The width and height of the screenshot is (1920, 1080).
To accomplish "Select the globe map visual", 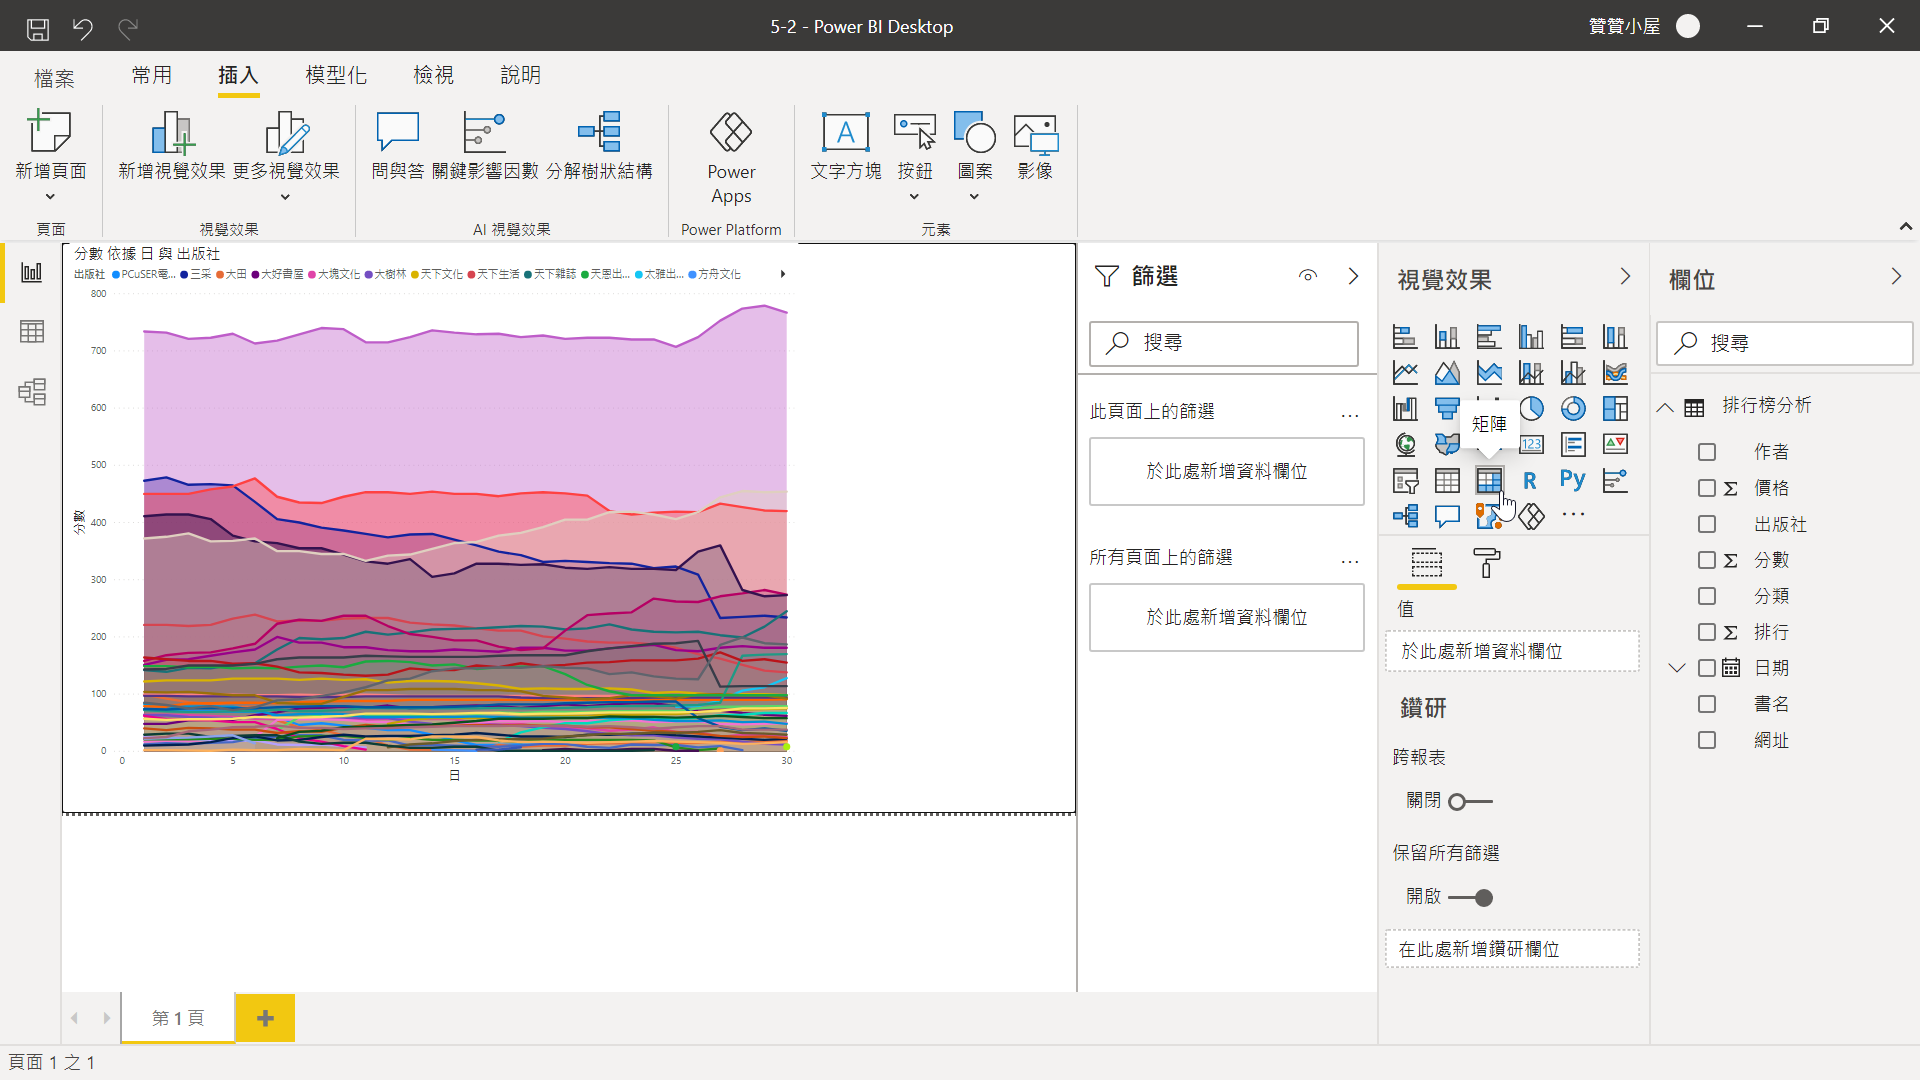I will (1405, 444).
